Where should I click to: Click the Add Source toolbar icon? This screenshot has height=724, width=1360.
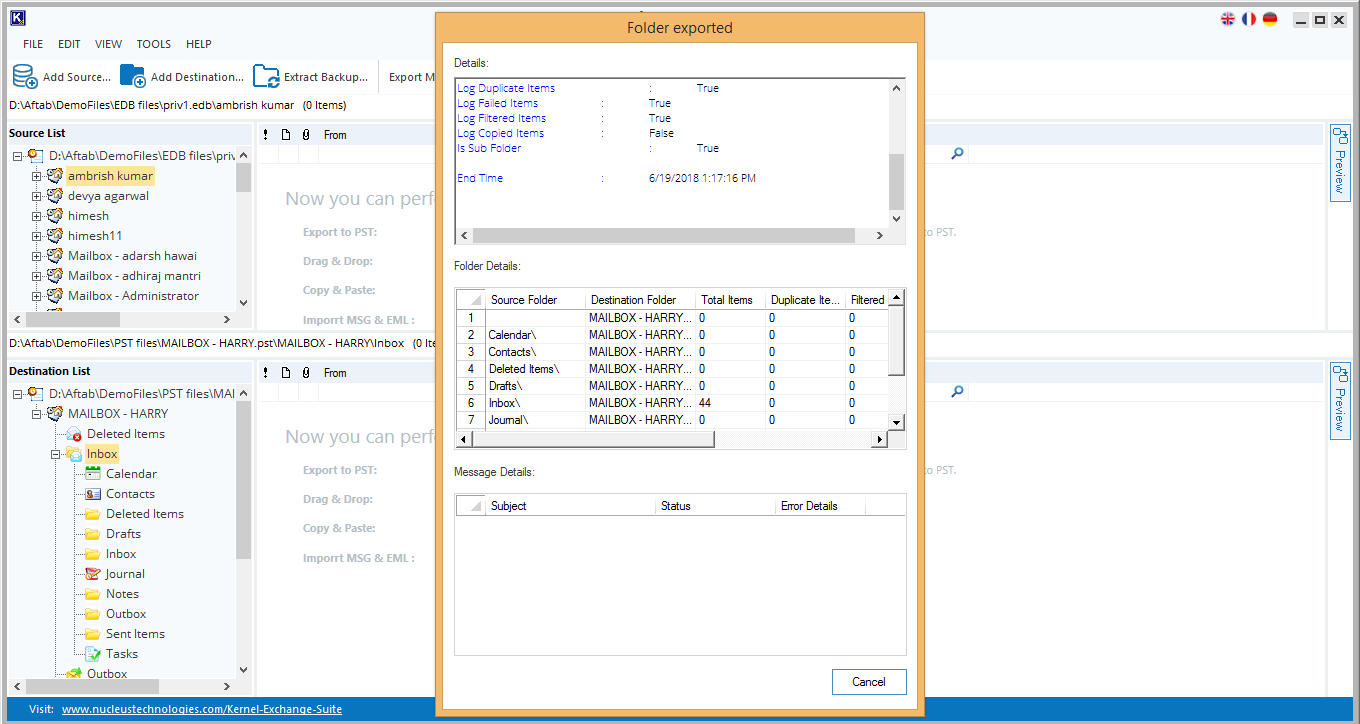point(25,76)
